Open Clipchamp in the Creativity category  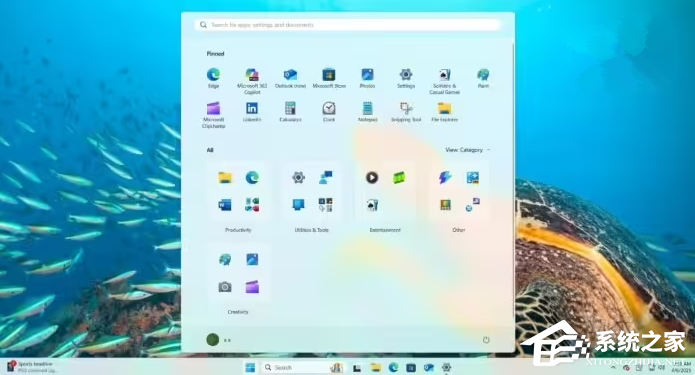click(252, 287)
